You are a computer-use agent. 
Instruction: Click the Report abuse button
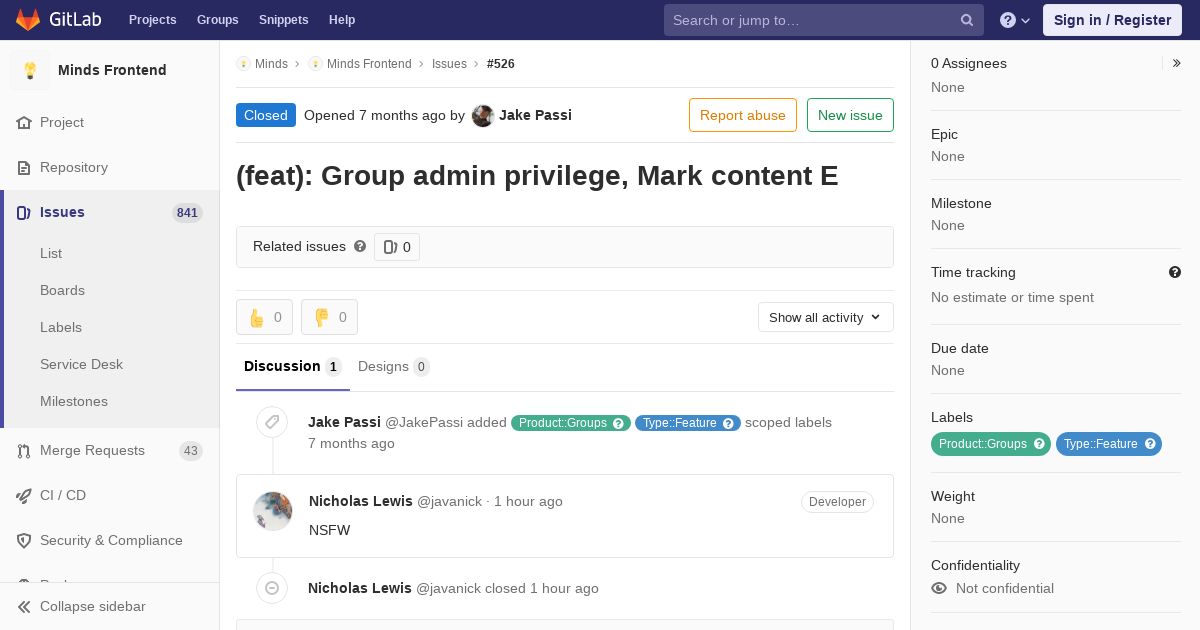tap(743, 115)
